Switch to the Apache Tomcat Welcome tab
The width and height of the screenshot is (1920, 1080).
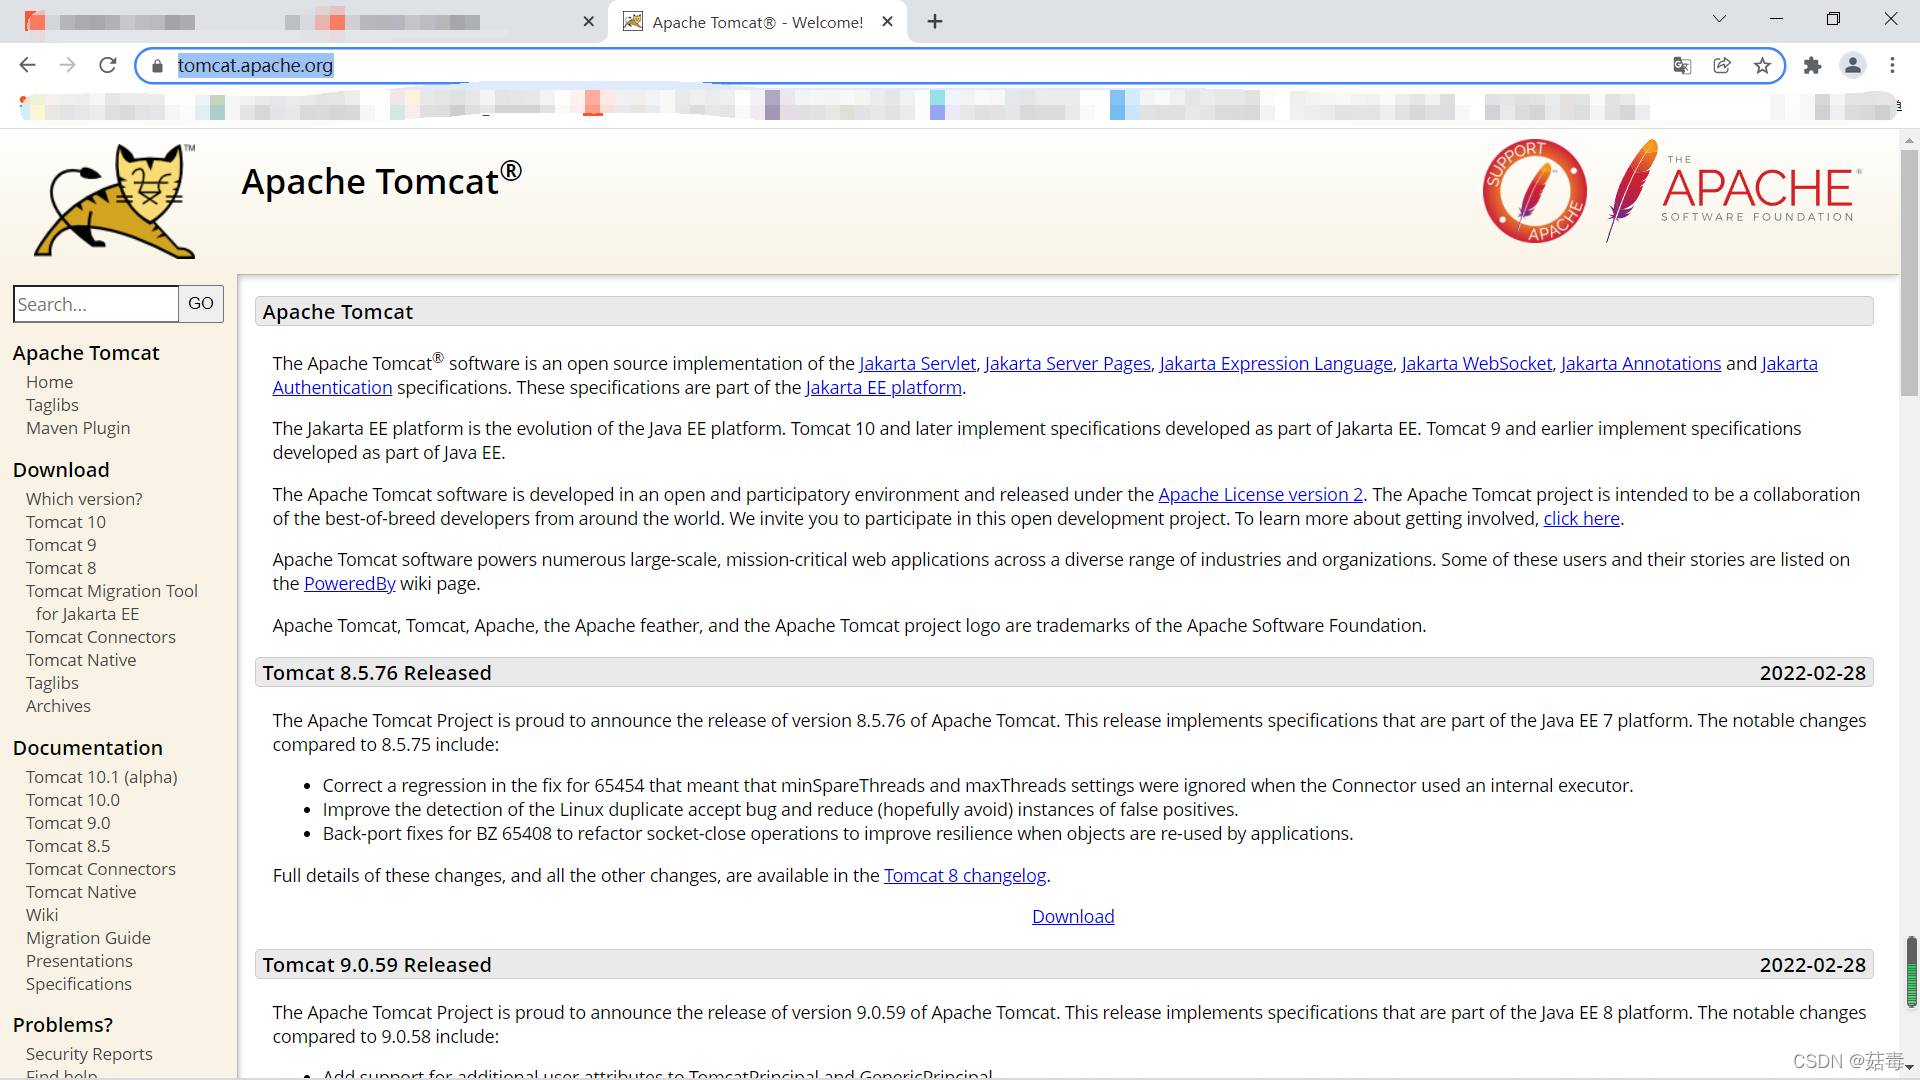click(757, 22)
